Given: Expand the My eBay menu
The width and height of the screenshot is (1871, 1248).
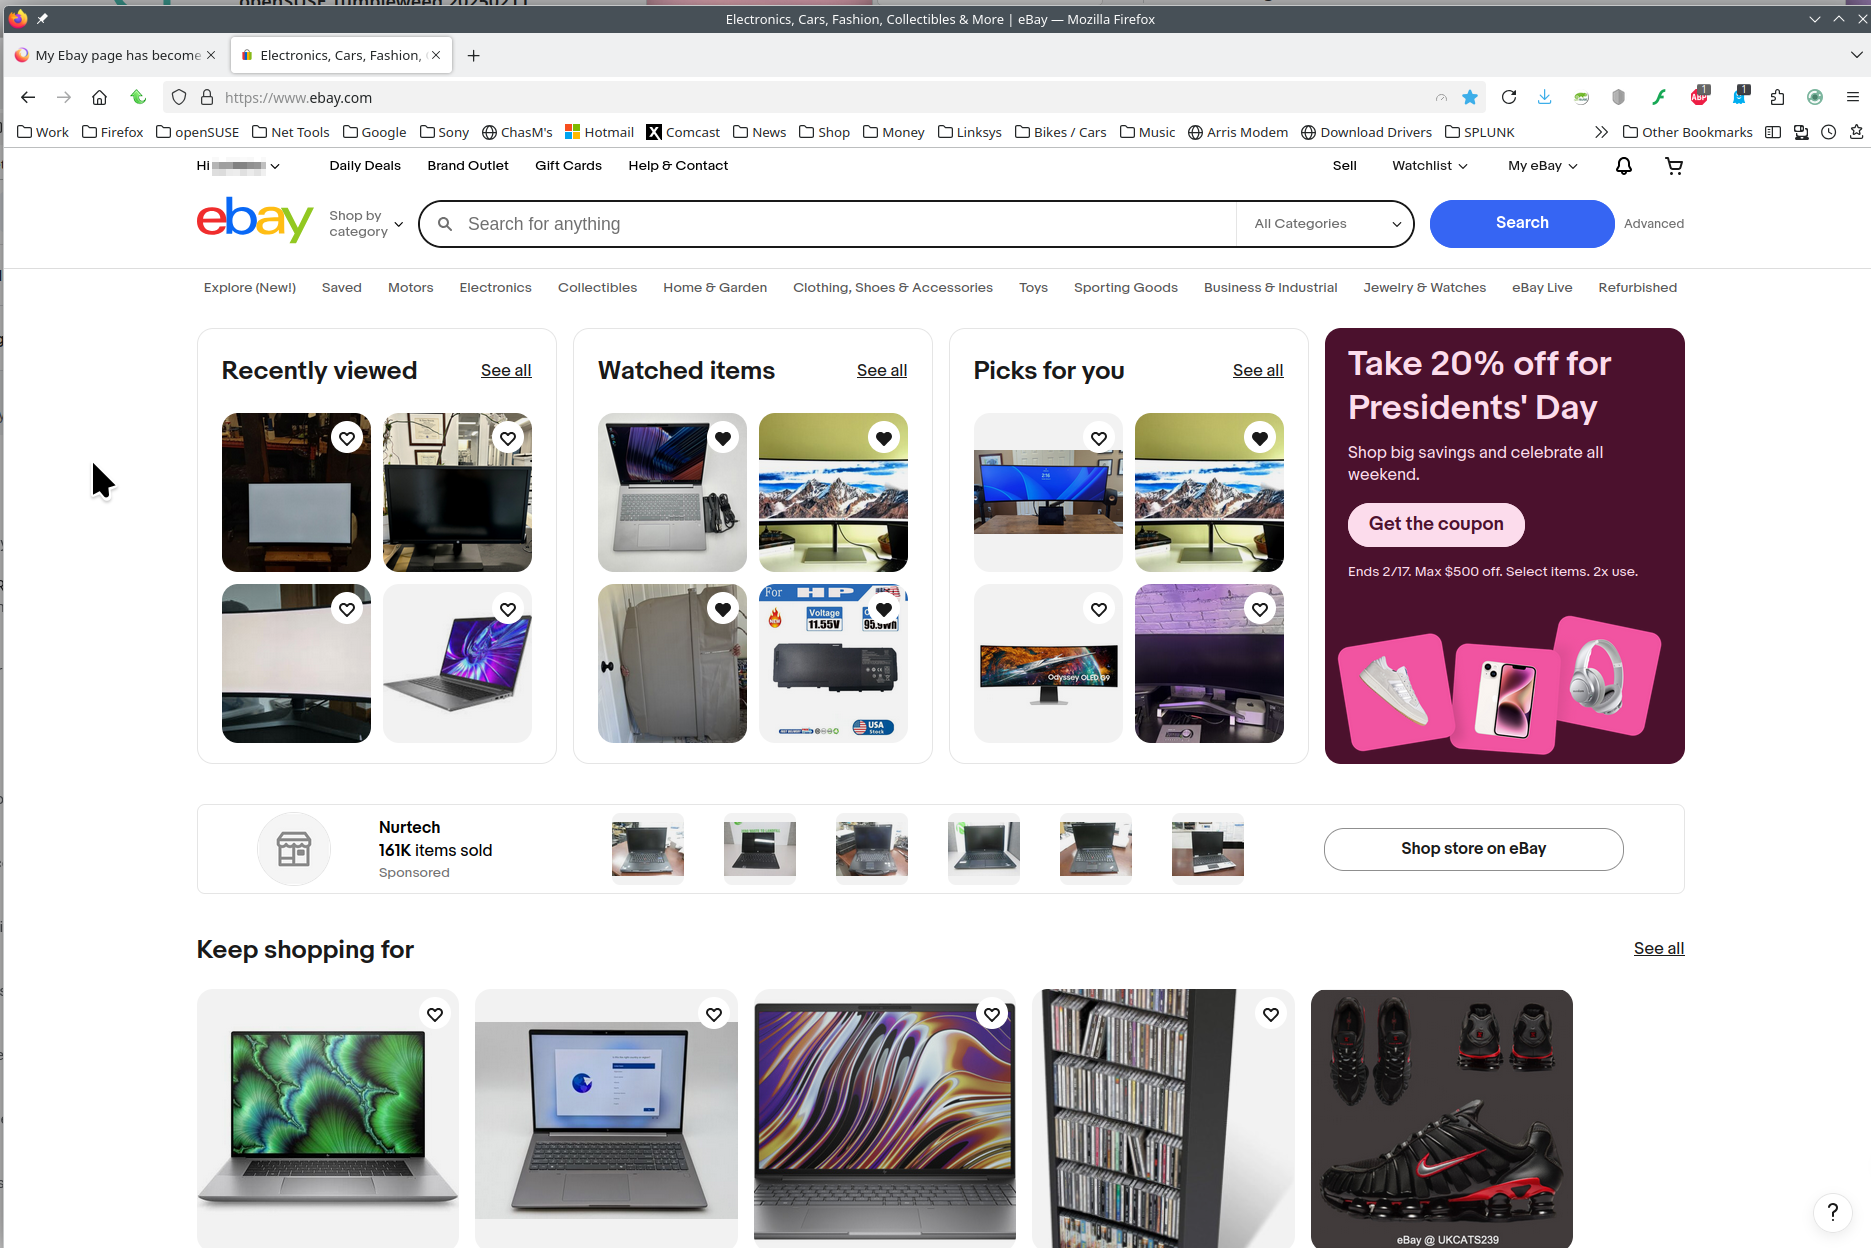Looking at the screenshot, I should pyautogui.click(x=1542, y=166).
